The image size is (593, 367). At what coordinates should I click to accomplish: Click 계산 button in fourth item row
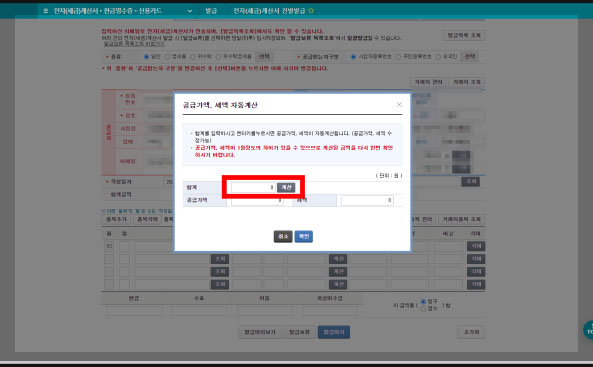click(x=338, y=284)
